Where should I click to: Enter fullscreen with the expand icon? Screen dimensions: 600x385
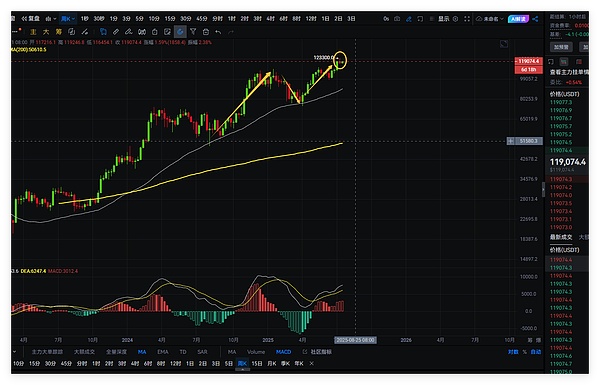pos(467,19)
